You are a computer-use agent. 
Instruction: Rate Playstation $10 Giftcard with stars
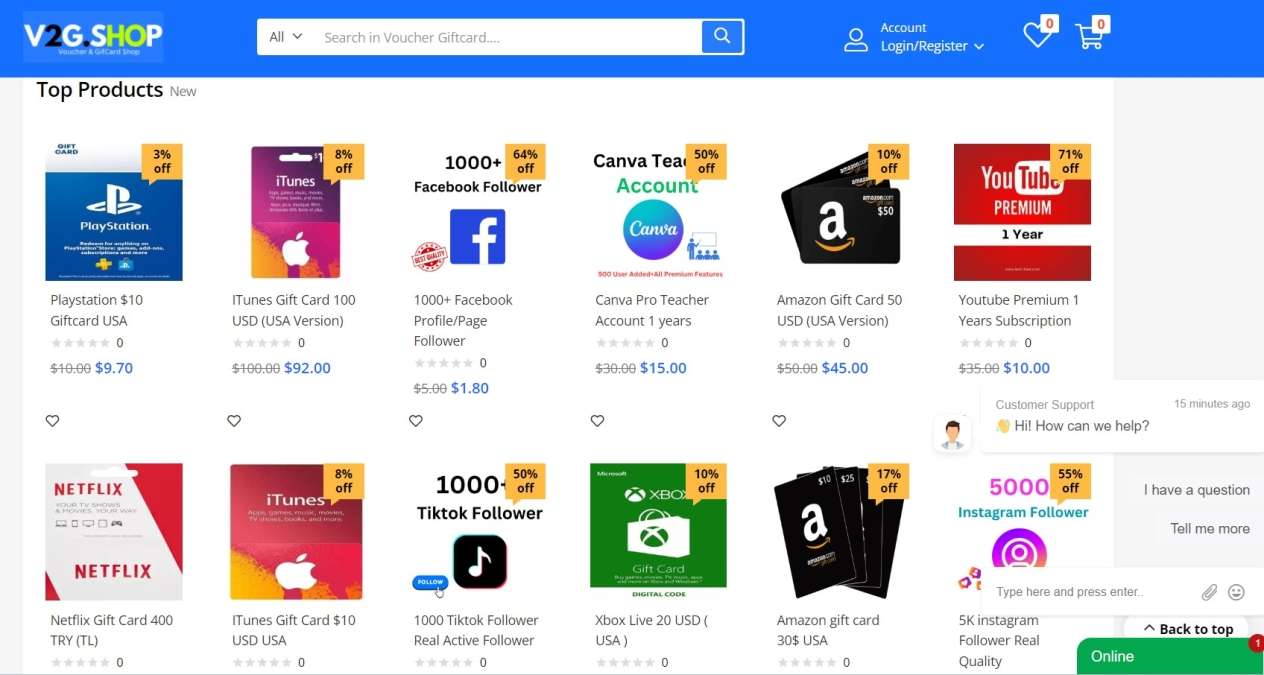pyautogui.click(x=80, y=343)
